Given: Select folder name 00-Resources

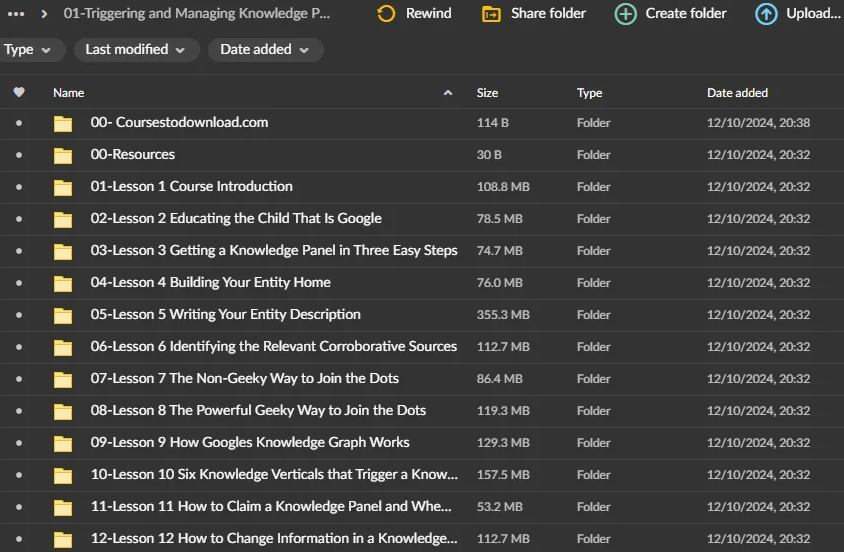Looking at the screenshot, I should pyautogui.click(x=132, y=154).
